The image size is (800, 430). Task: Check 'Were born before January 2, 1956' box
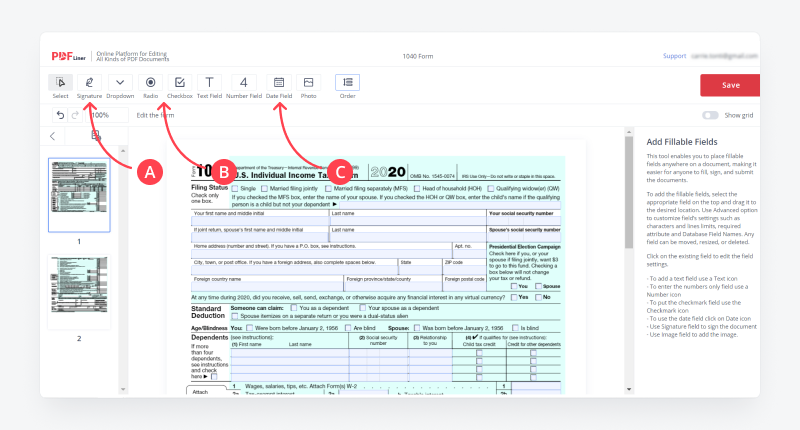pyautogui.click(x=249, y=328)
